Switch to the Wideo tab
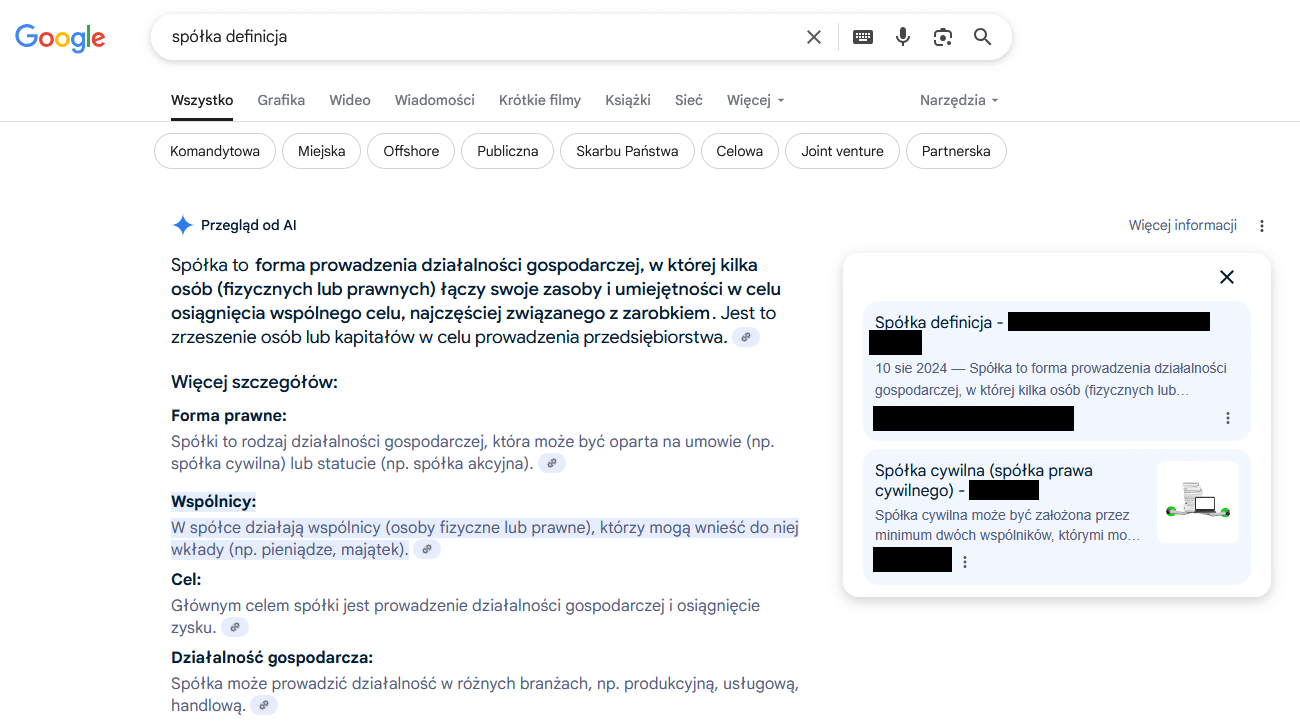The image size is (1300, 724). 350,100
